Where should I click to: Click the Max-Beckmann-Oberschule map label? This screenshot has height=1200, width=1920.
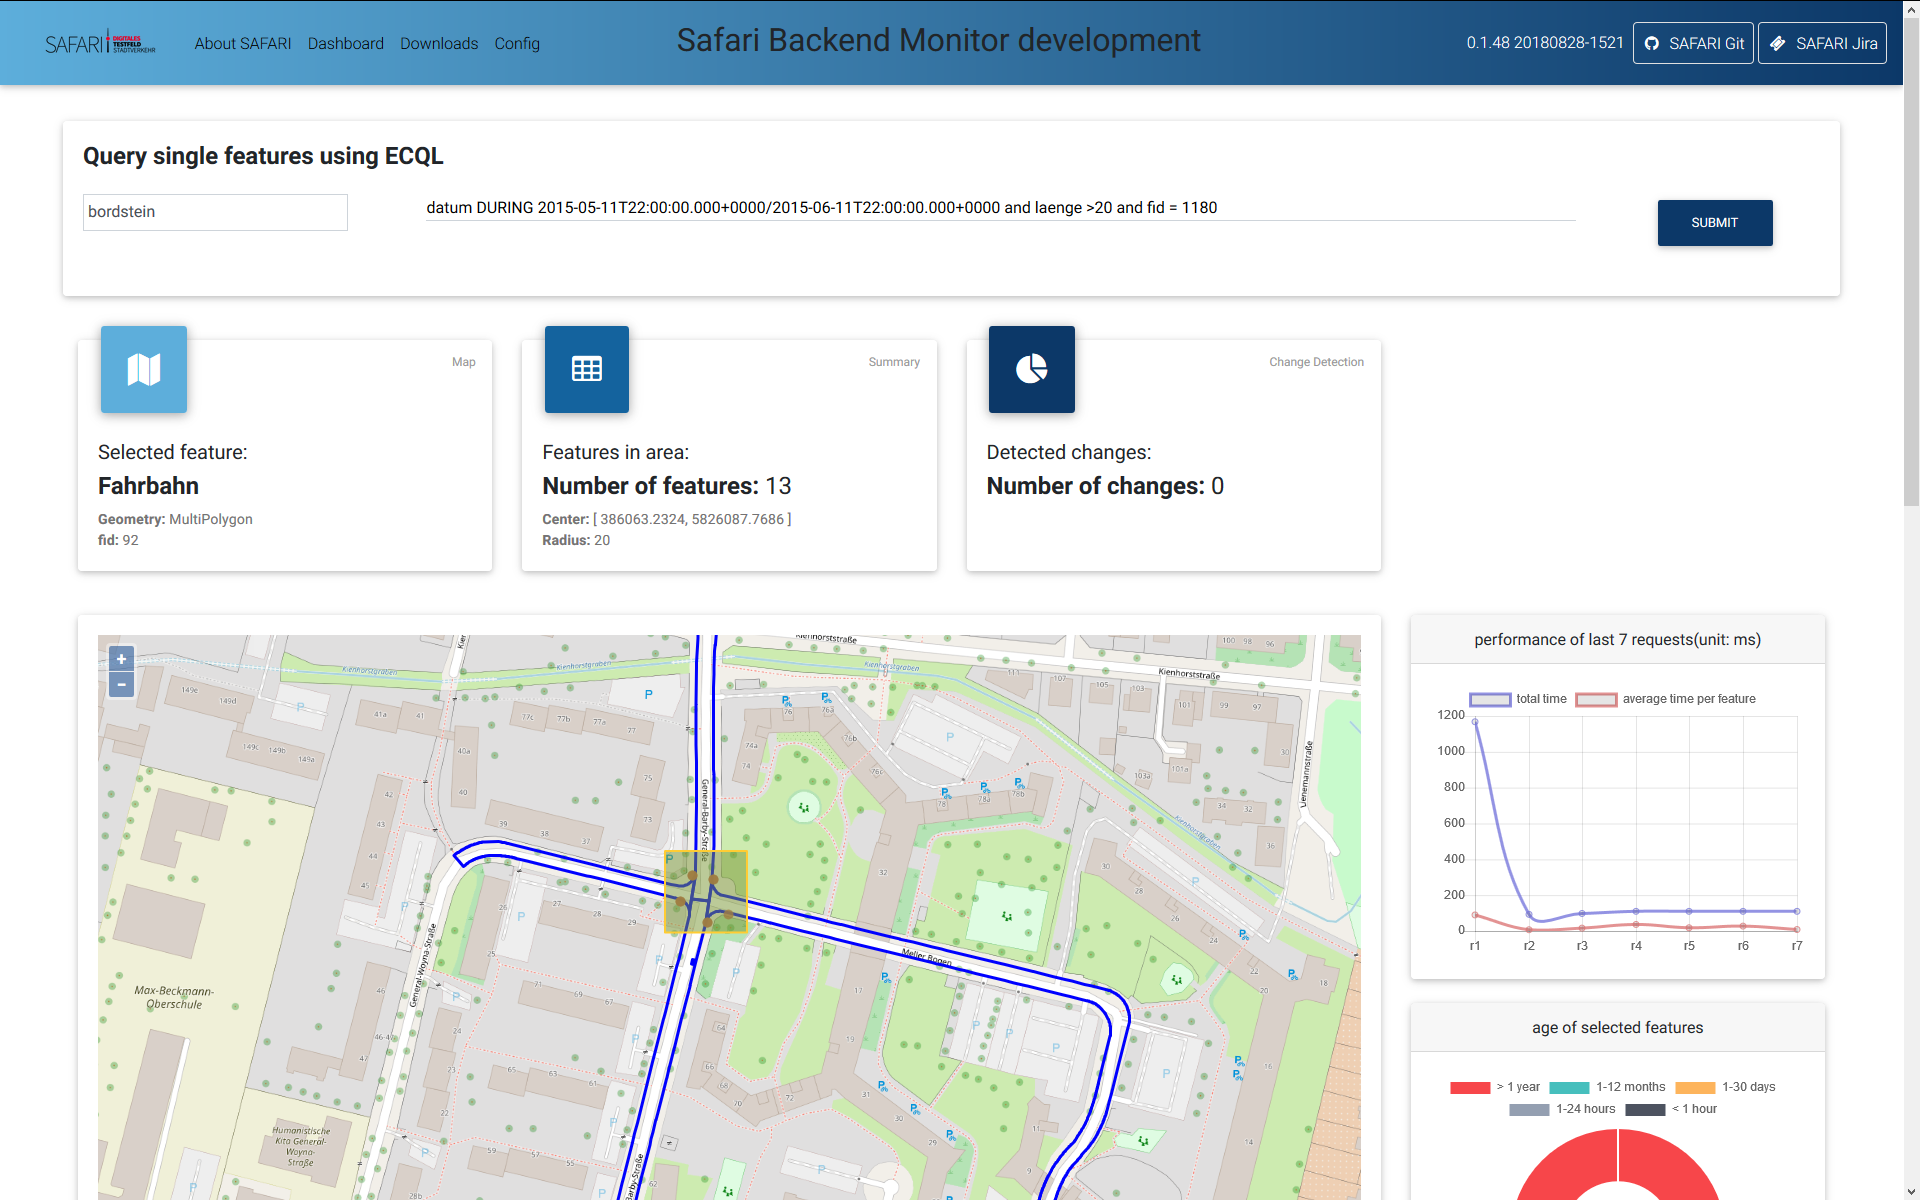tap(174, 997)
